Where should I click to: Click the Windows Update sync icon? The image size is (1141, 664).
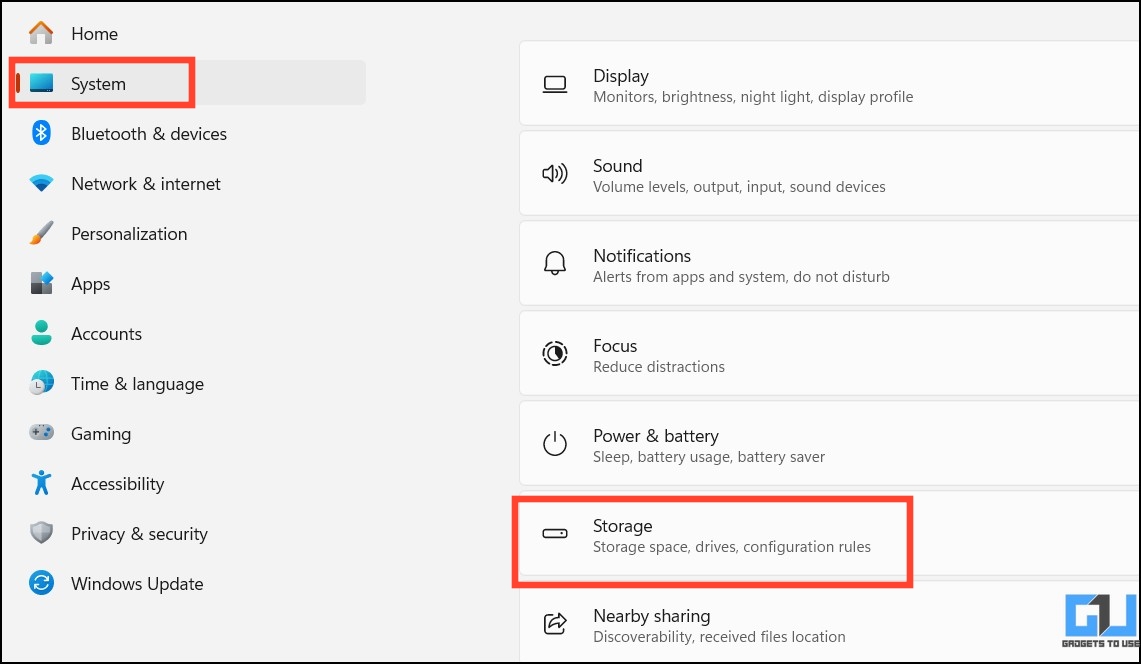tap(41, 583)
